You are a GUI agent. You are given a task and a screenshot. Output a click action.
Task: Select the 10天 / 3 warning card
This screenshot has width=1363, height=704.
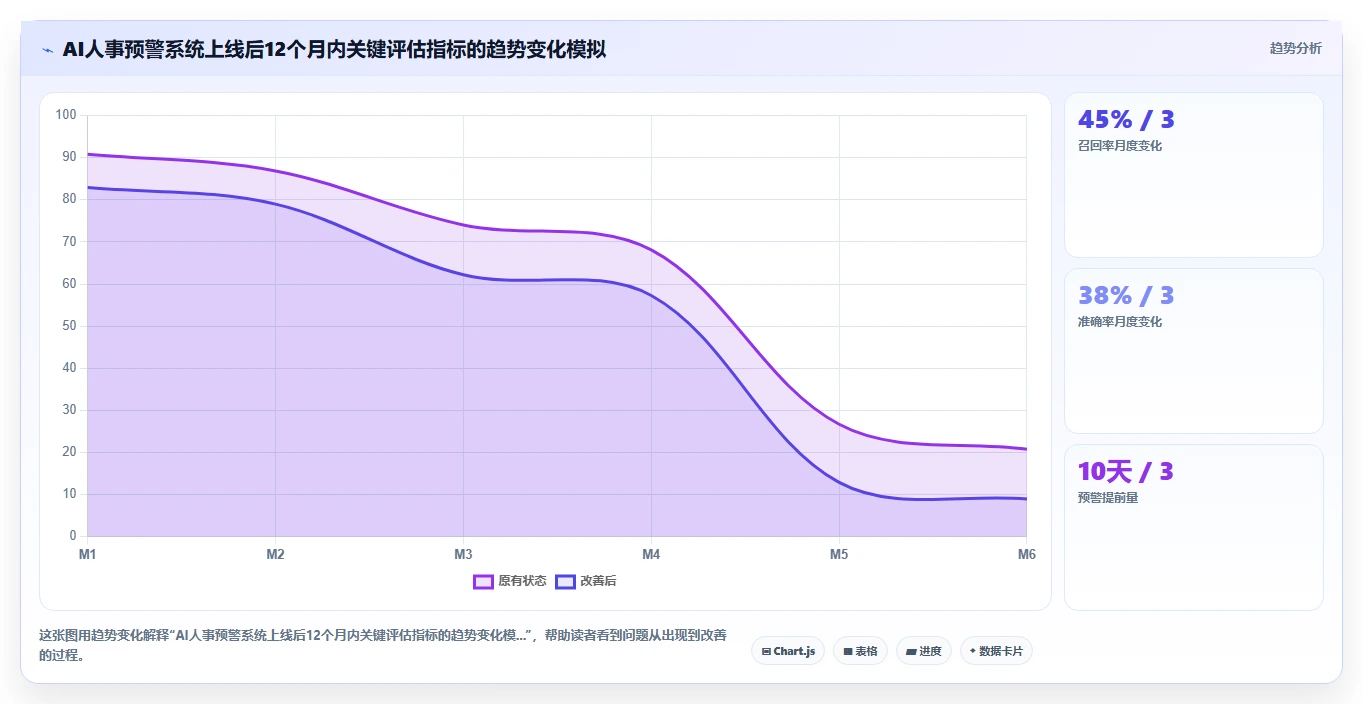[1194, 527]
